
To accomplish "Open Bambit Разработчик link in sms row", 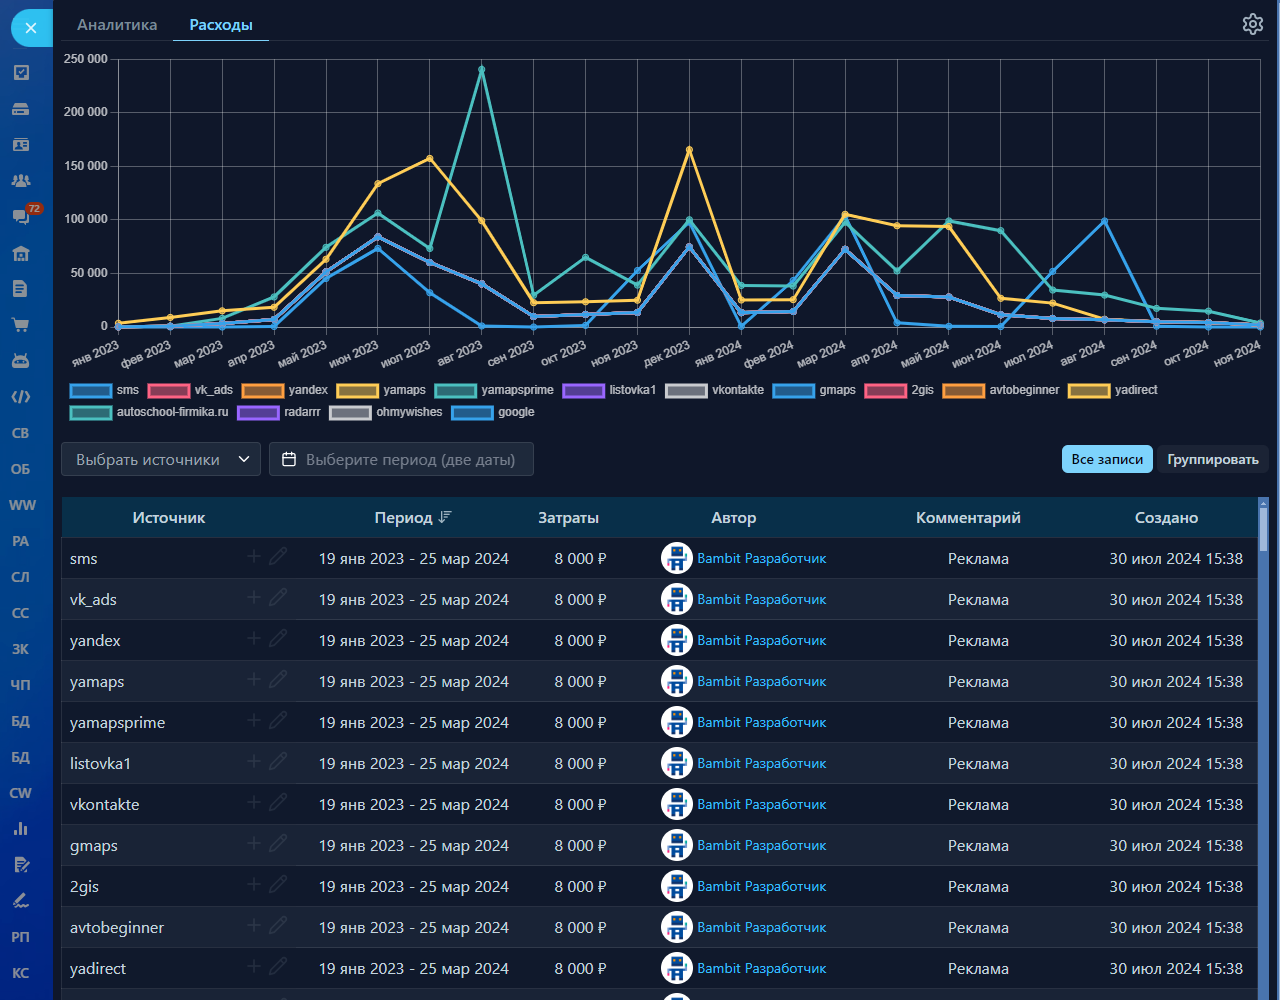I will tap(762, 558).
